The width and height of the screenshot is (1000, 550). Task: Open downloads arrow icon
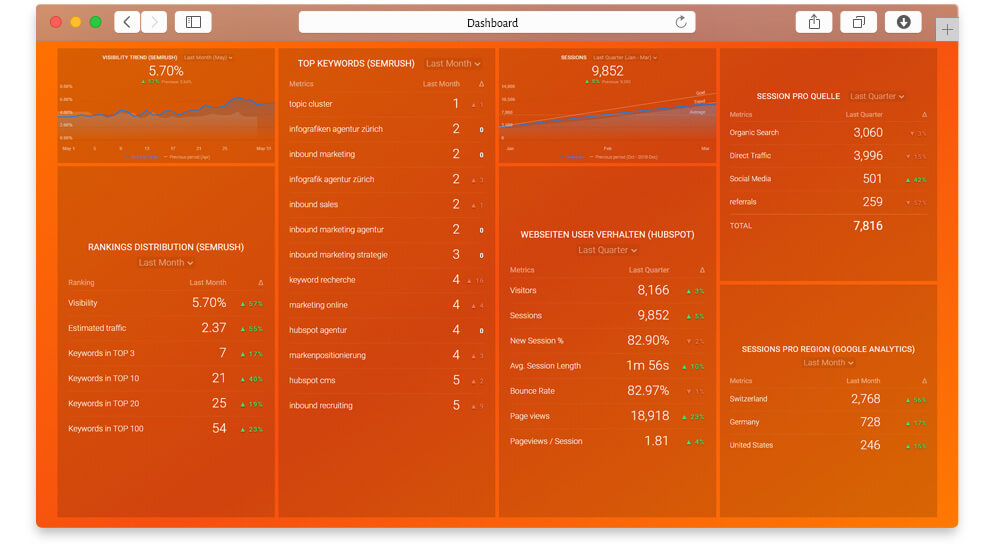[x=903, y=22]
